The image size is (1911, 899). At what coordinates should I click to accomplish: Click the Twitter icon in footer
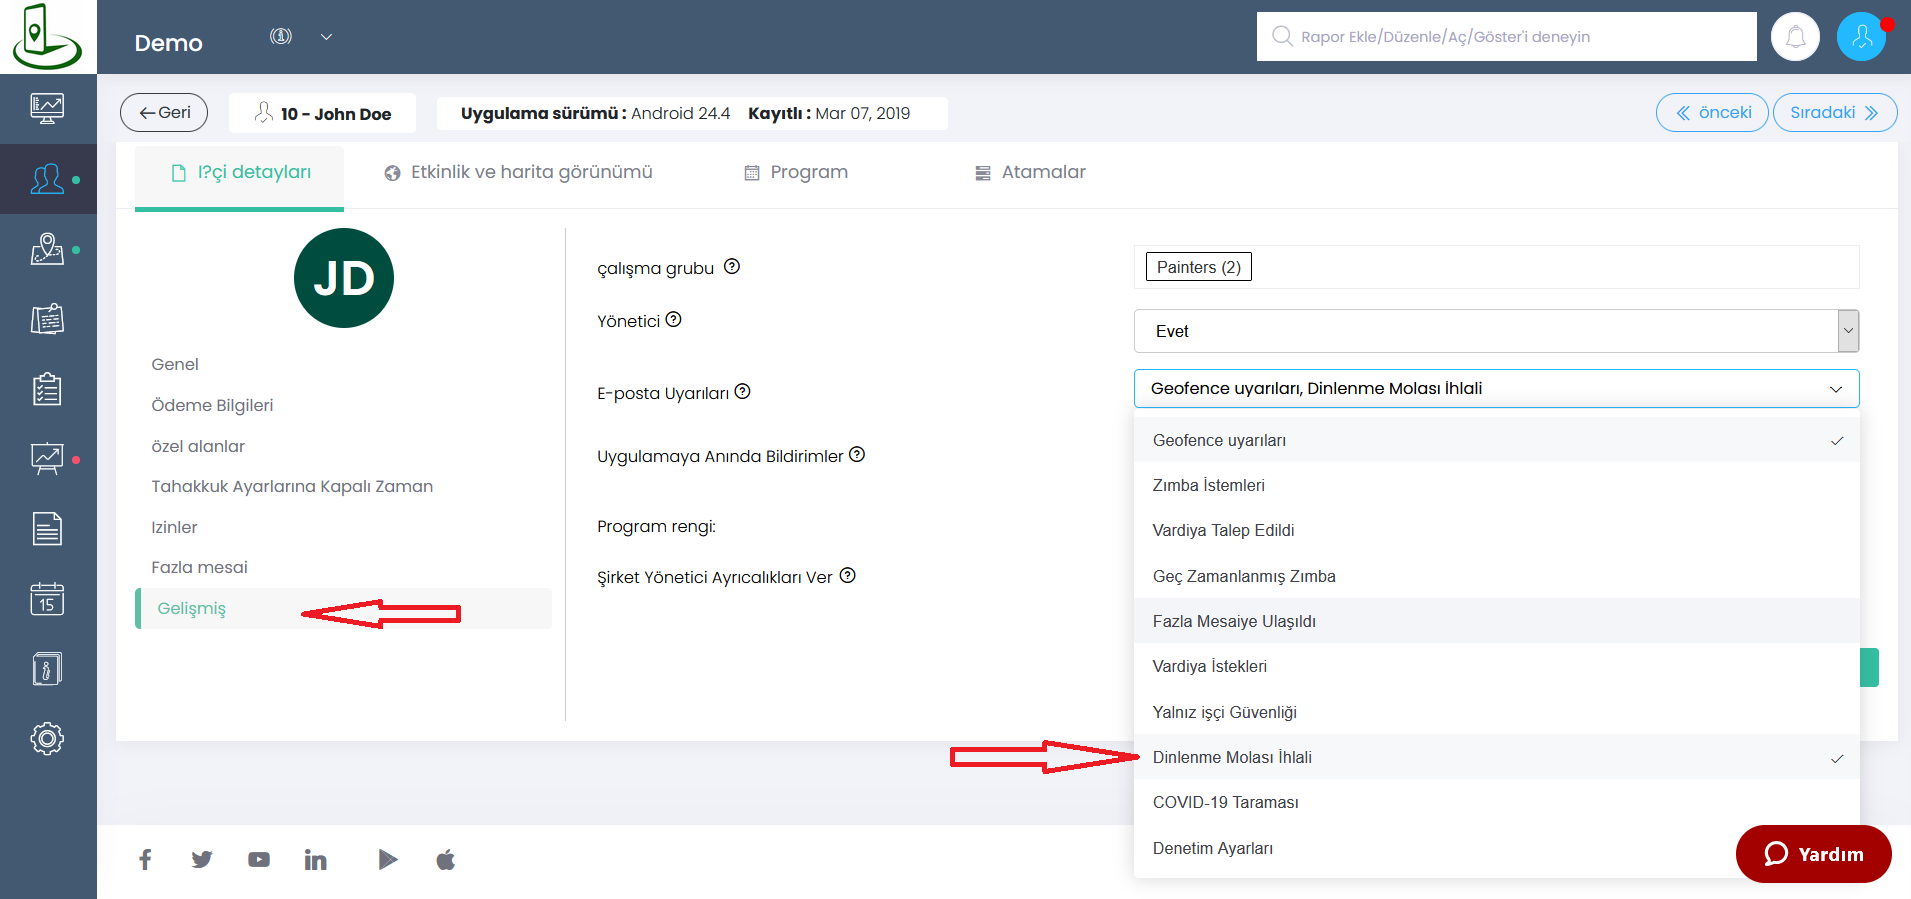(x=202, y=860)
